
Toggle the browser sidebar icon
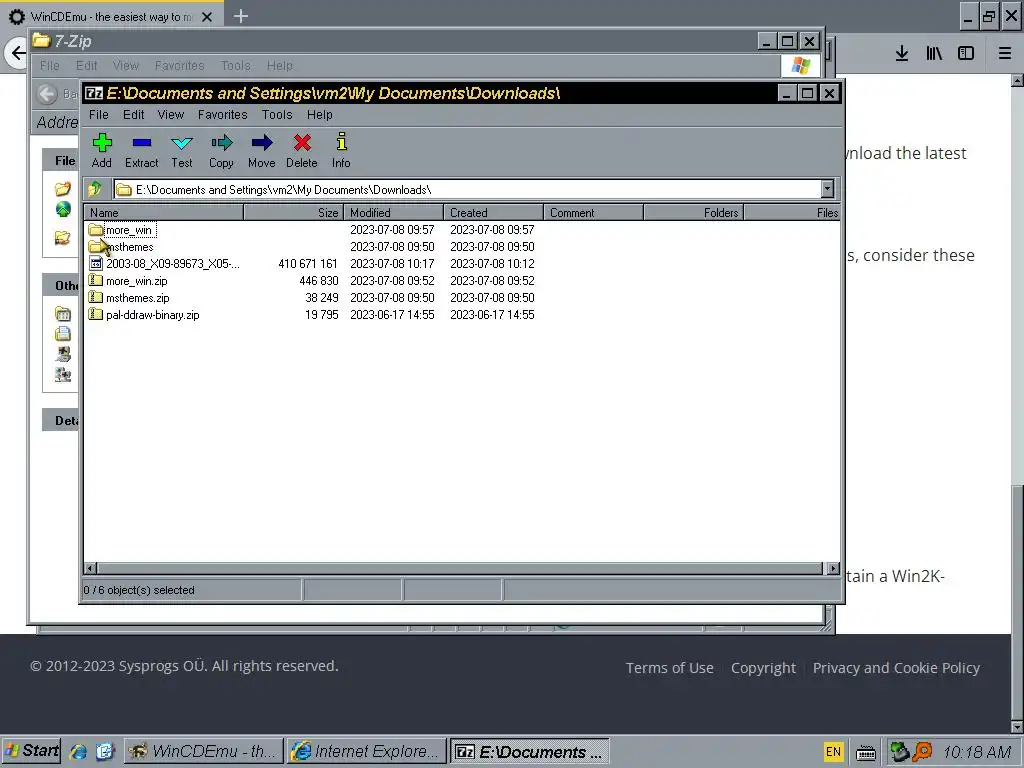(966, 54)
